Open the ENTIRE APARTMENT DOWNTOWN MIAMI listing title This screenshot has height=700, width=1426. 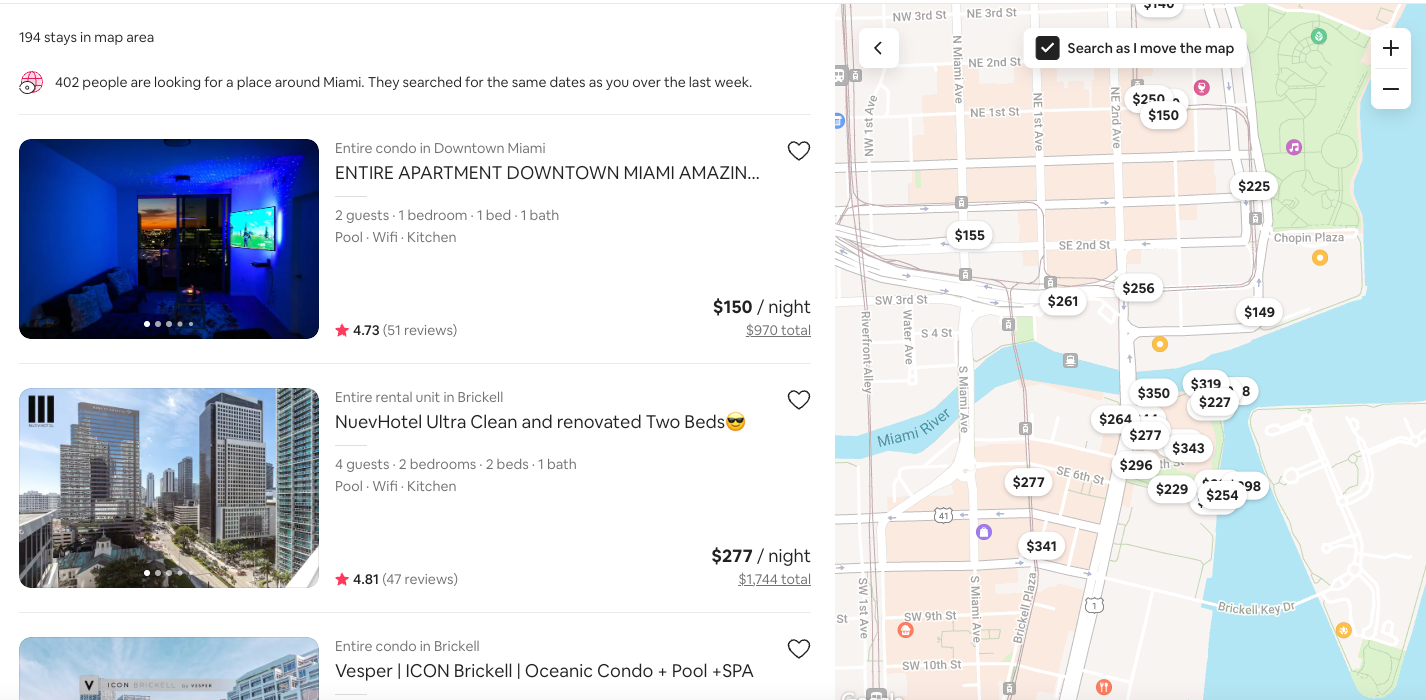(547, 173)
